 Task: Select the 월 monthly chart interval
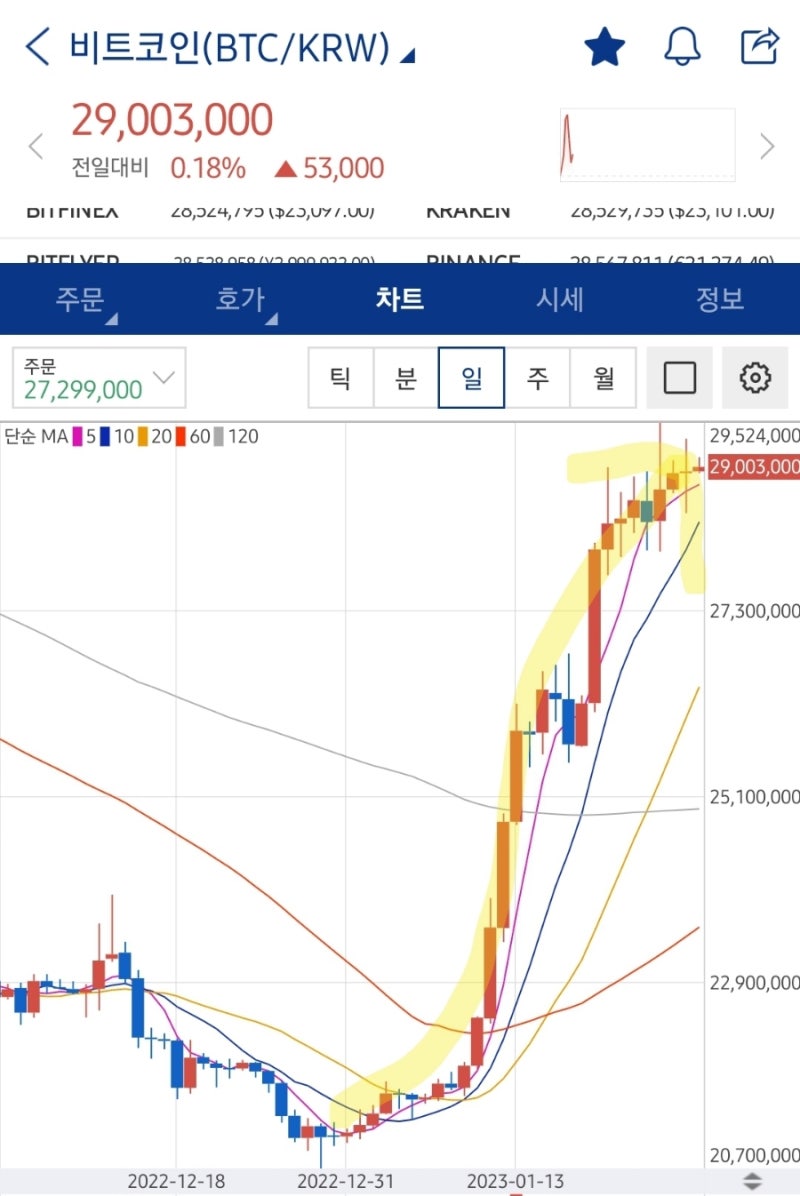click(604, 378)
